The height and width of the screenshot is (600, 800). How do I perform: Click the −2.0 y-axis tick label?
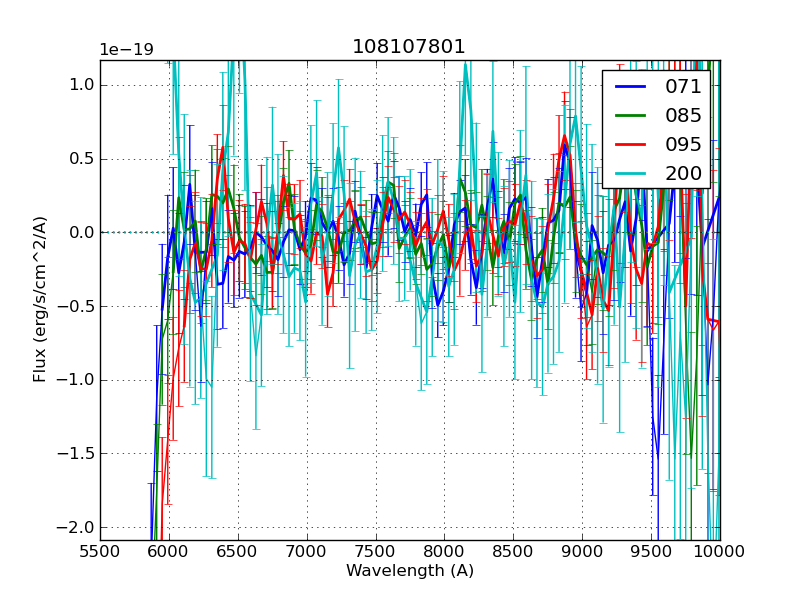point(76,527)
